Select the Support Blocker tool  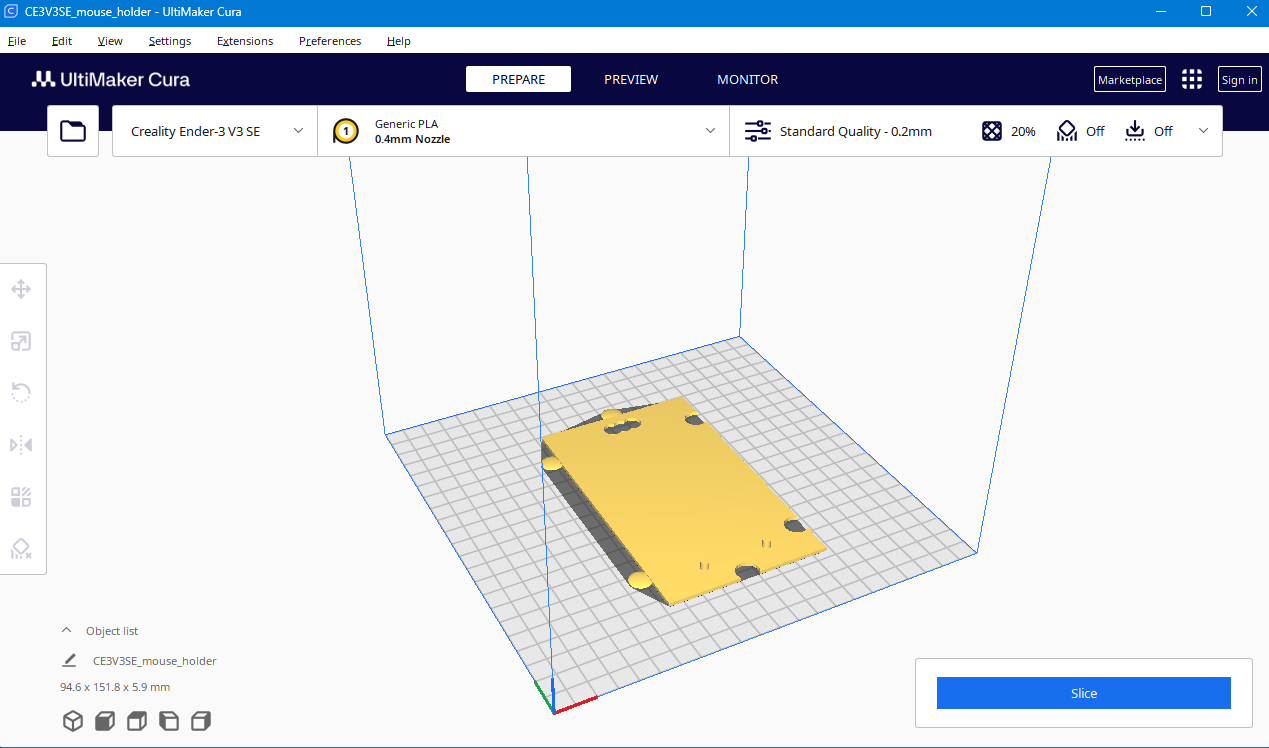tap(21, 548)
